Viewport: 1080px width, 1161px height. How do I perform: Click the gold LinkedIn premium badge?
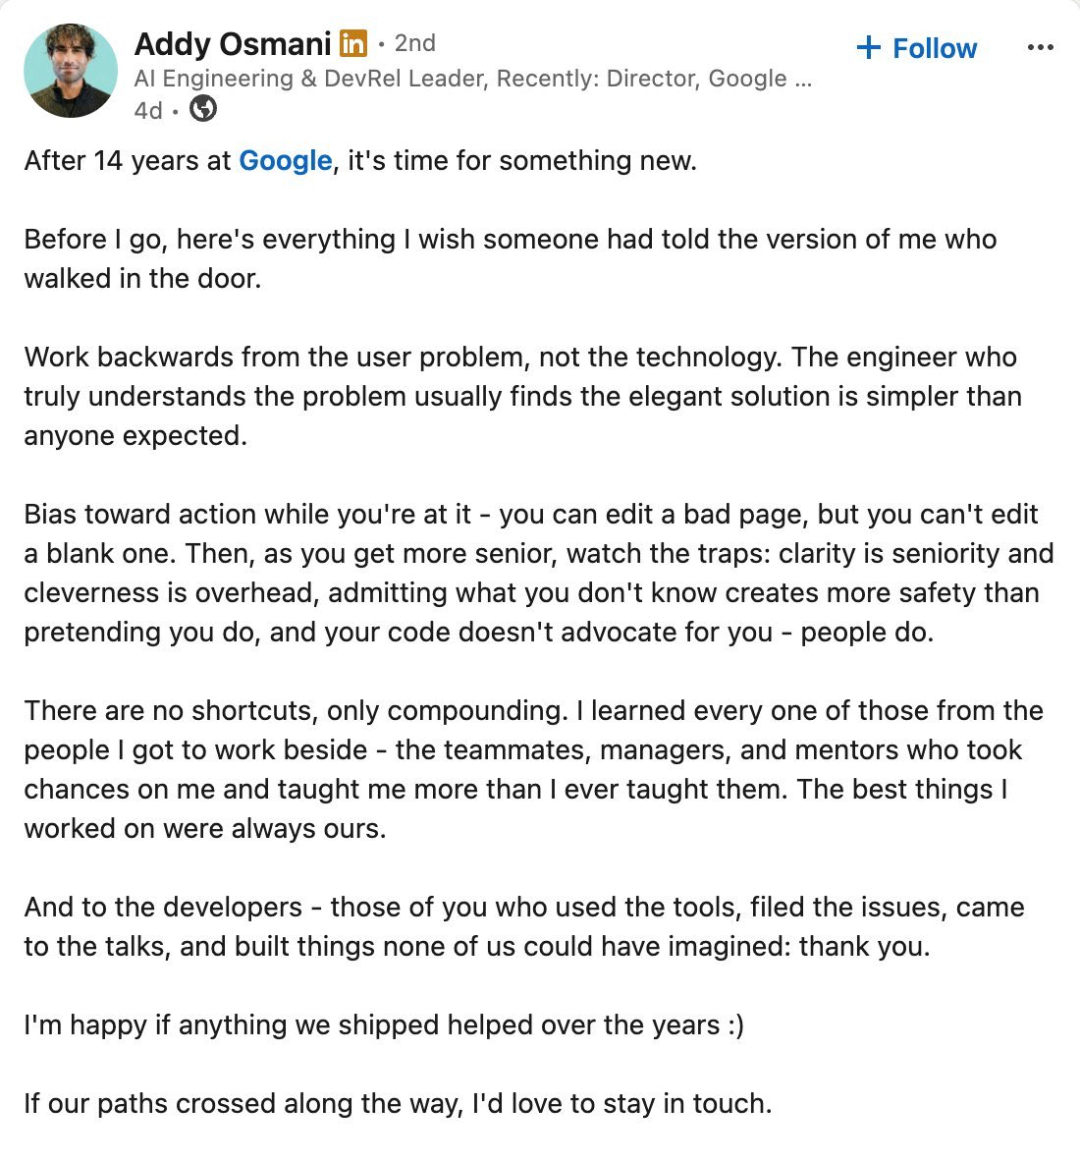click(353, 44)
